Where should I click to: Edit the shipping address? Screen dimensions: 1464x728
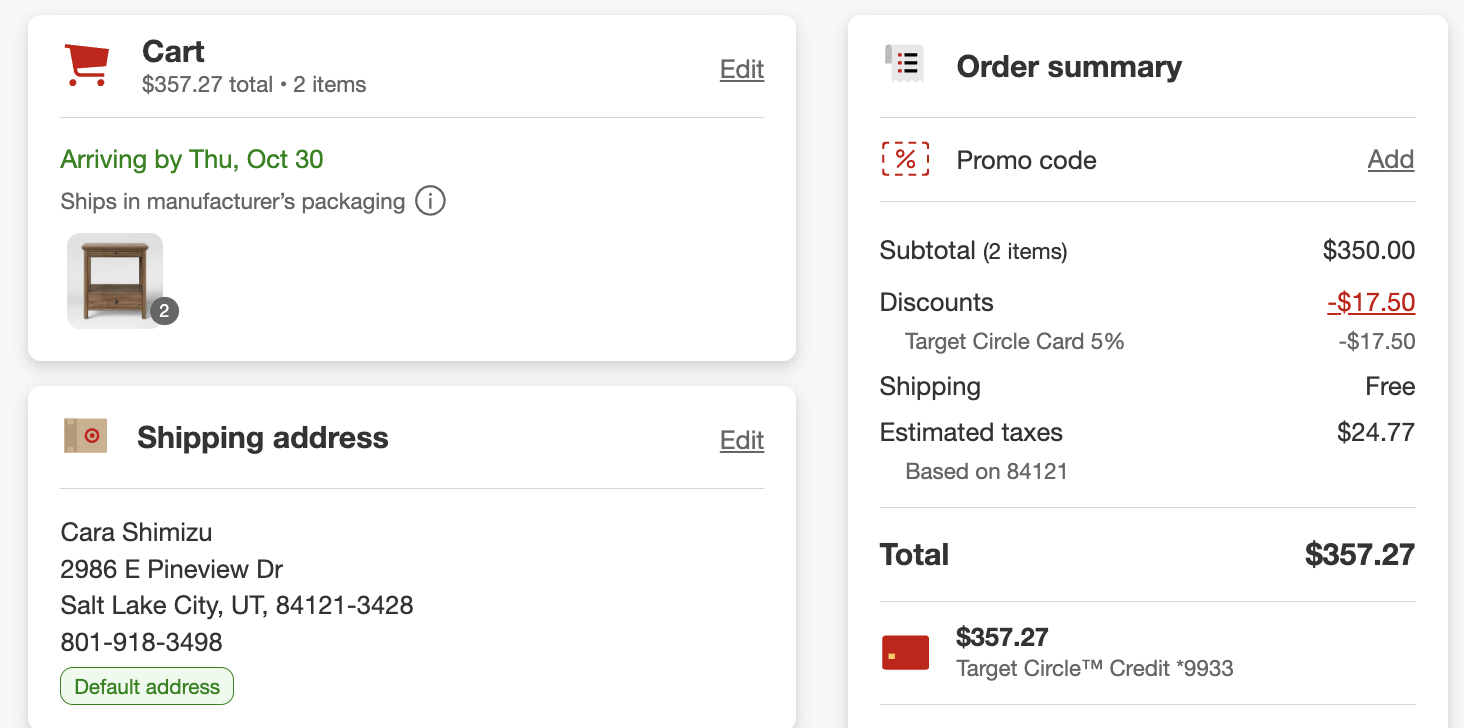pos(741,440)
